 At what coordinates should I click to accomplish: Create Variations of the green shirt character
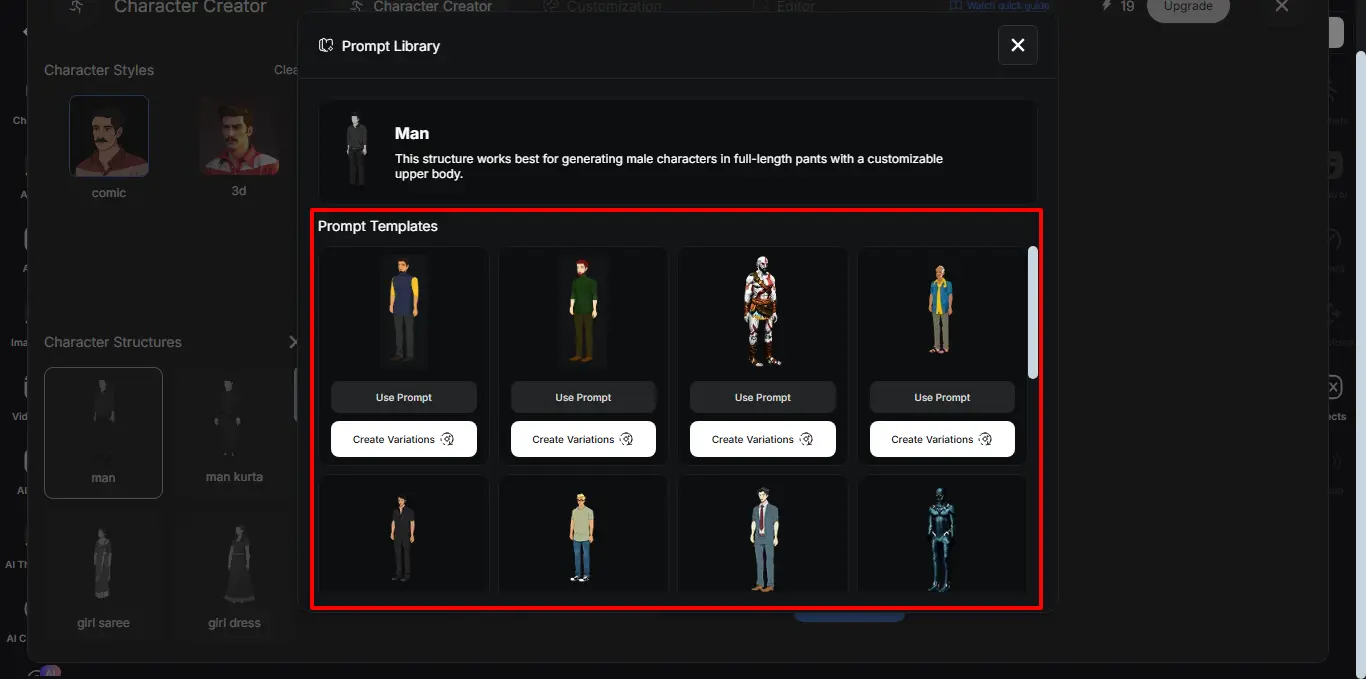click(x=583, y=439)
